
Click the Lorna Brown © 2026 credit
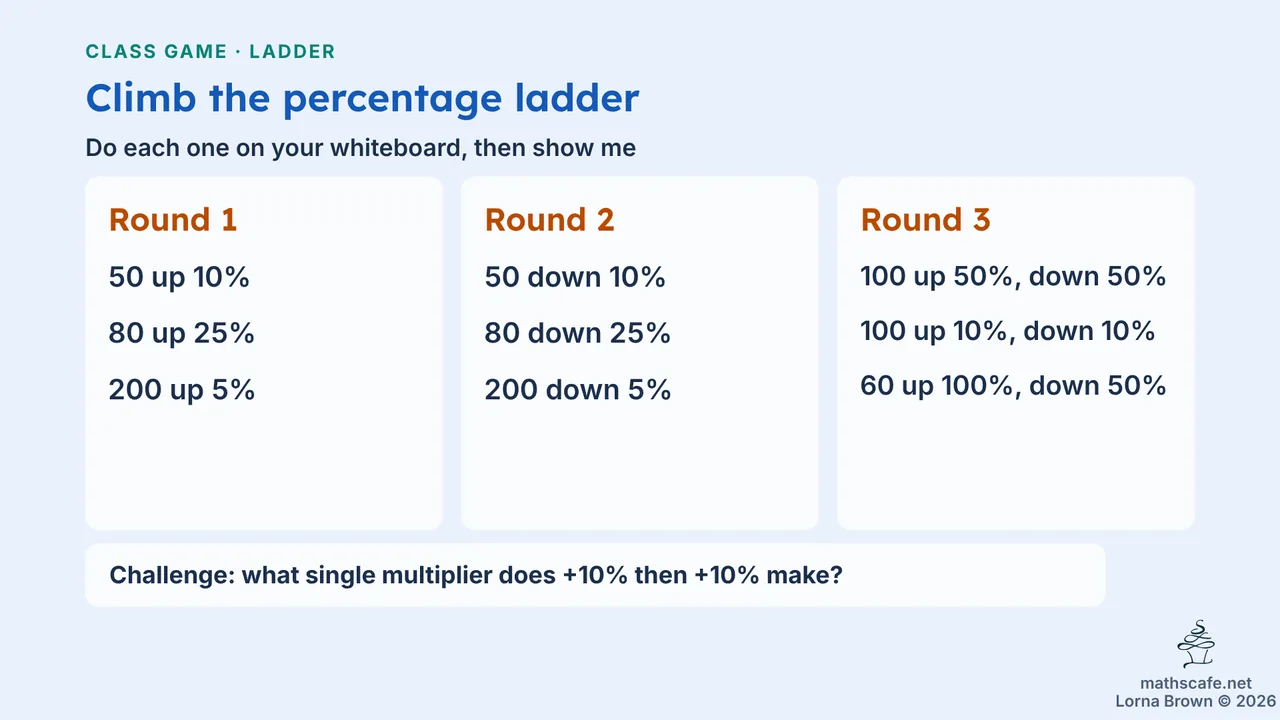coord(1195,701)
